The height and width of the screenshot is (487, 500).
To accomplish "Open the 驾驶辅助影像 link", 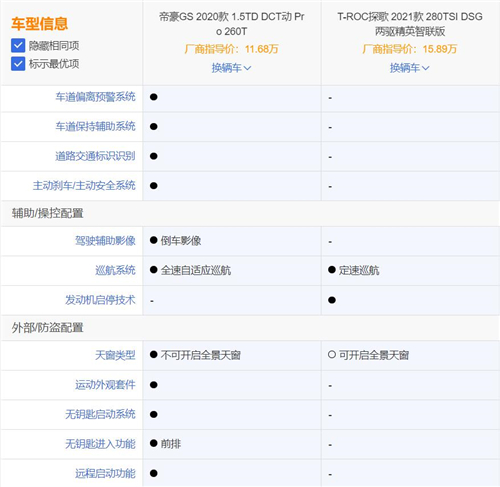I will [x=105, y=241].
